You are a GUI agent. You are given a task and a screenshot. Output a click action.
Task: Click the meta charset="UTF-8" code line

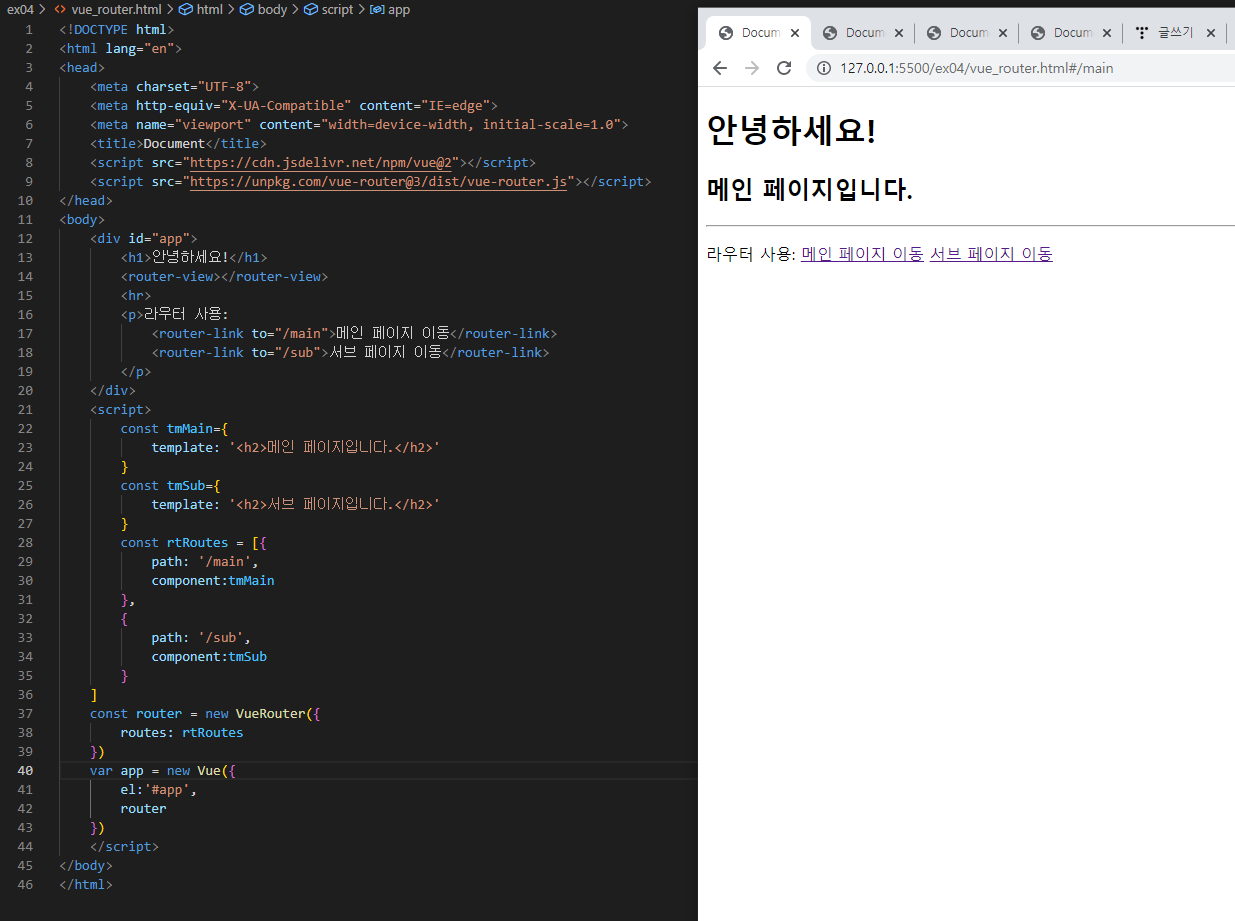(x=174, y=86)
